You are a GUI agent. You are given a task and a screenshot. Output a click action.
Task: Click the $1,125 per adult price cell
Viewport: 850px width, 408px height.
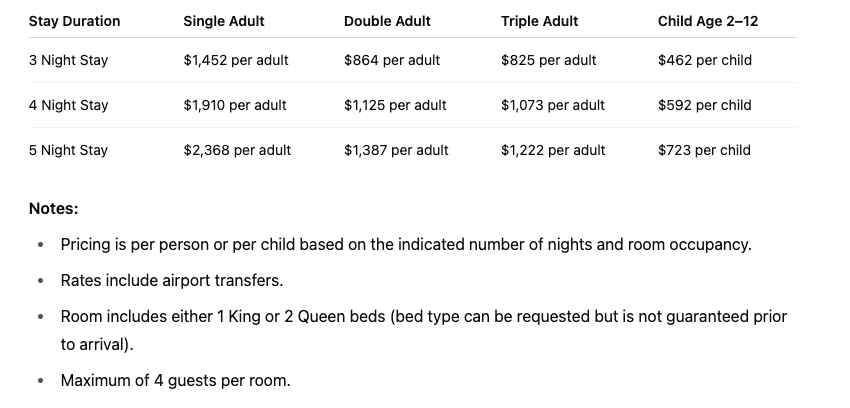pyautogui.click(x=395, y=105)
